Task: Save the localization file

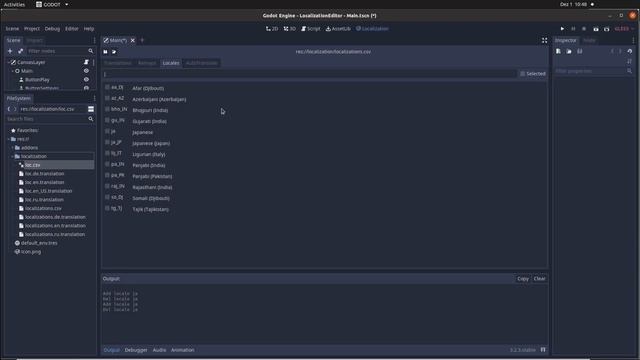Action: [105, 52]
